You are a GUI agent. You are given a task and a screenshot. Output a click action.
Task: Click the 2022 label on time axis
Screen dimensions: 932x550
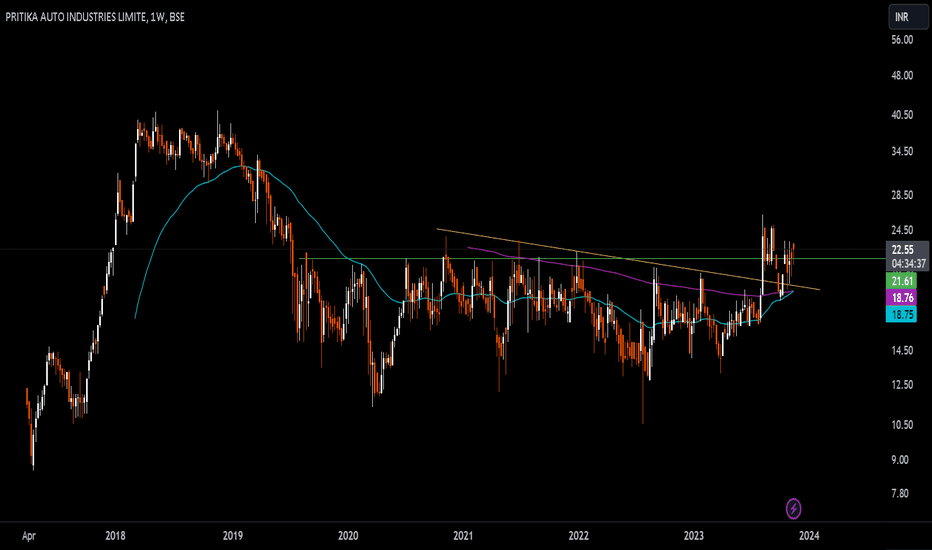coord(578,536)
